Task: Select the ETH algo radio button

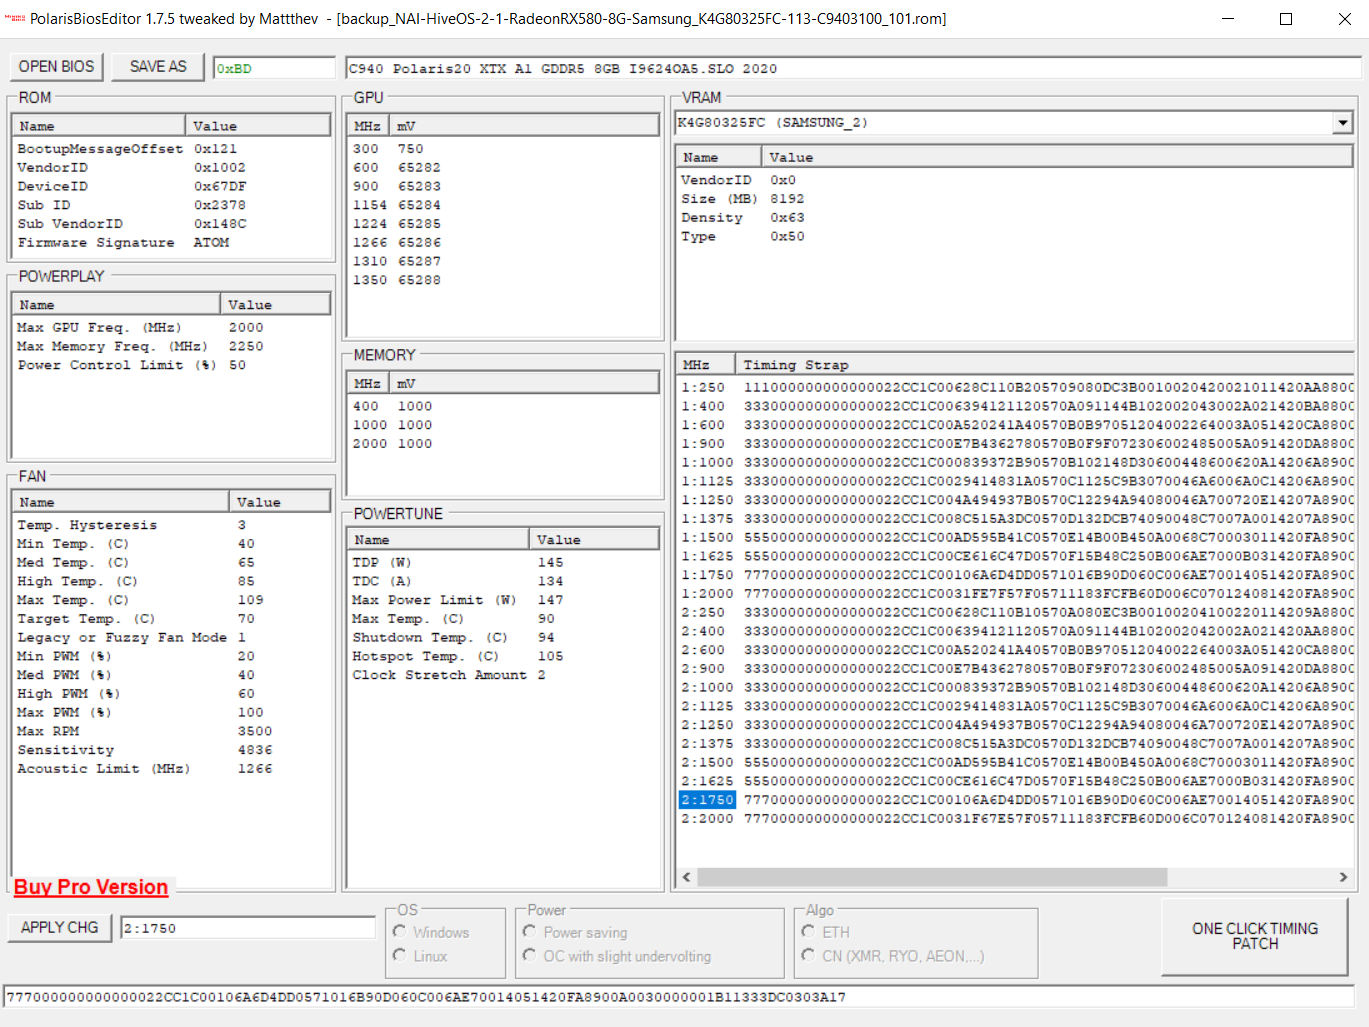Action: (x=808, y=932)
